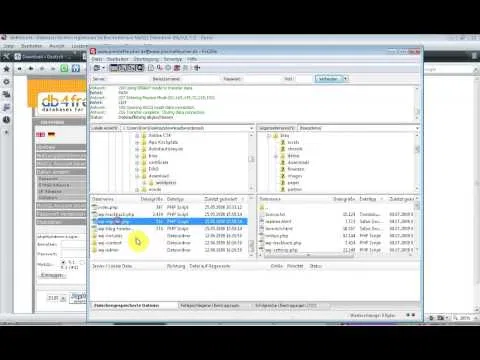This screenshot has width=480, height=360.
Task: Switch db4free page to German flag
Action: pos(52,135)
